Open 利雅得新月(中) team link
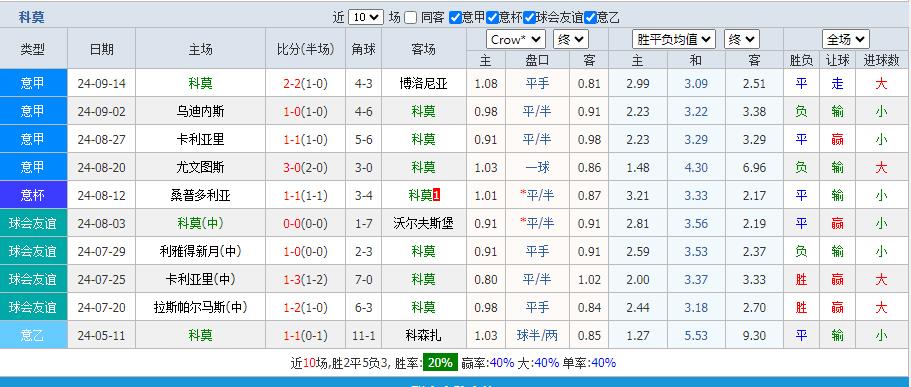 point(200,251)
